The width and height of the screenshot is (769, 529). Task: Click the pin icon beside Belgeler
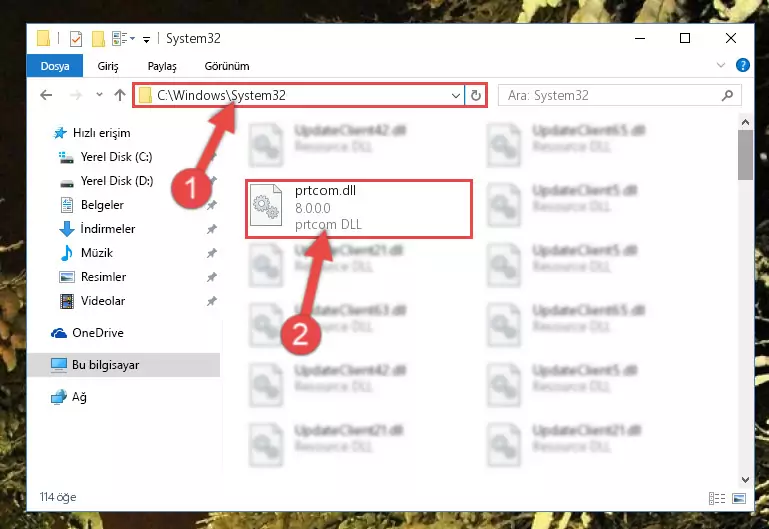pos(211,205)
